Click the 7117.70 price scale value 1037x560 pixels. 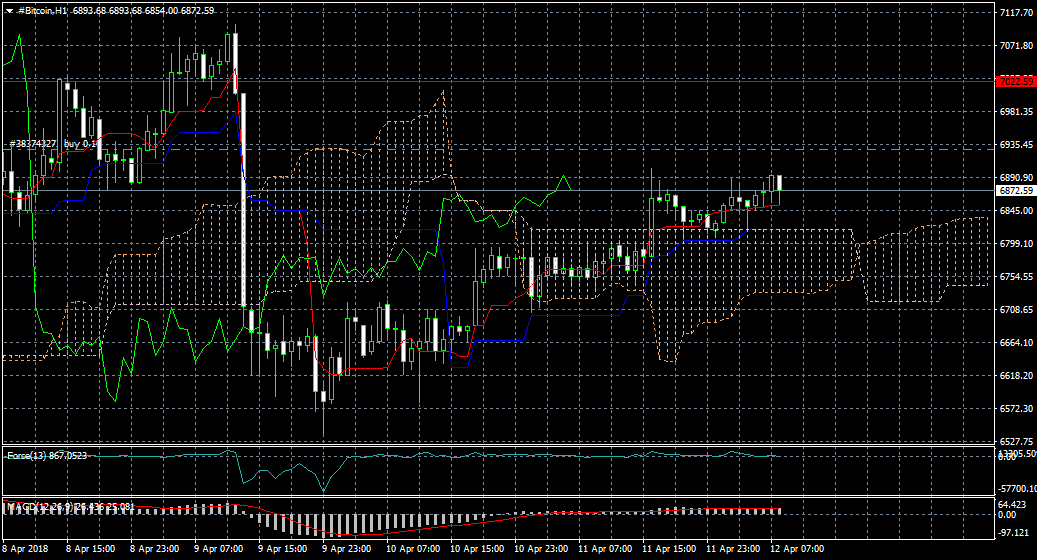point(1015,13)
